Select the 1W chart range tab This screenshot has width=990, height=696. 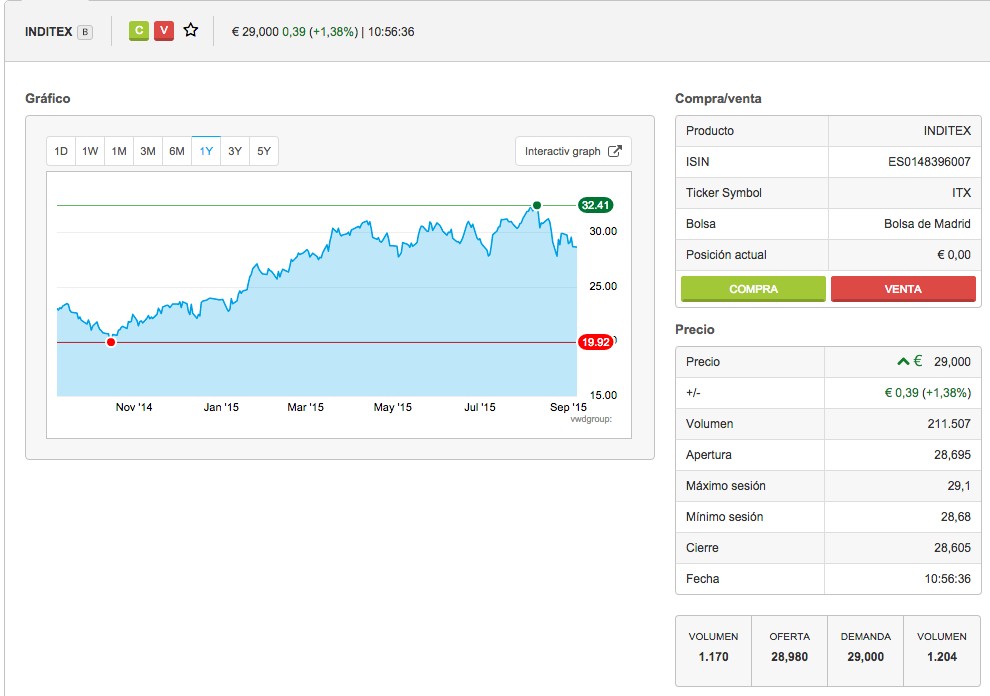coord(90,151)
